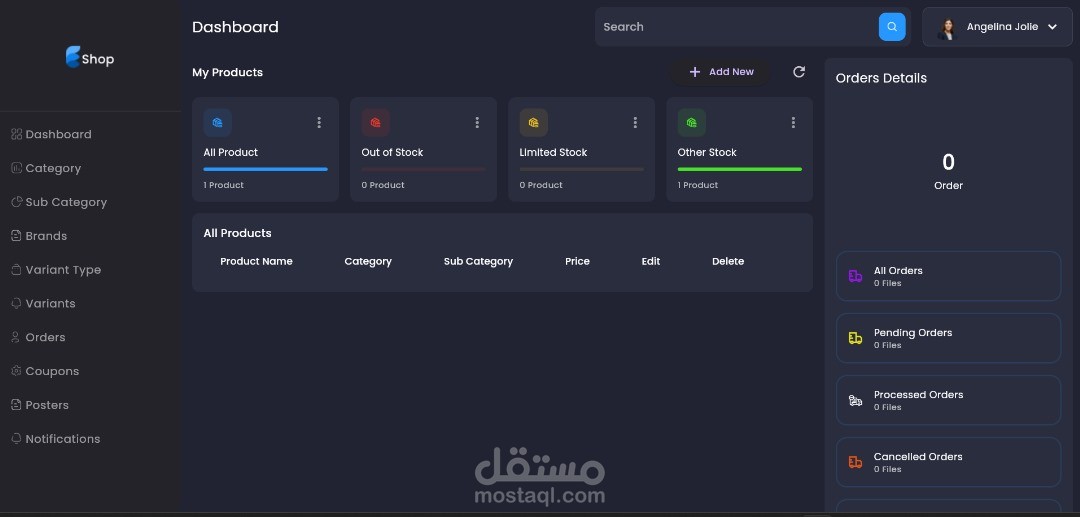The width and height of the screenshot is (1080, 517).
Task: Click the Other Stock card title
Action: 707,152
